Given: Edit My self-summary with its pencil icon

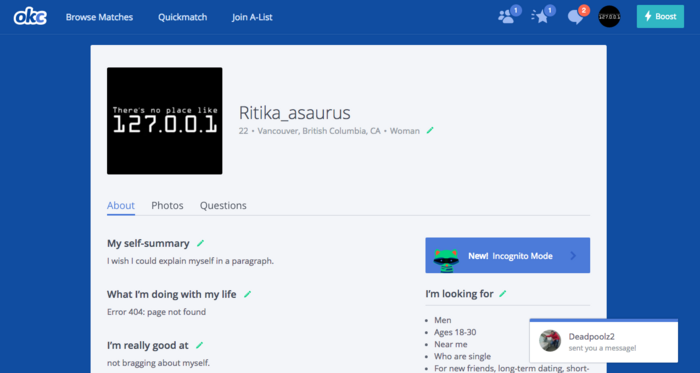Looking at the screenshot, I should (200, 243).
